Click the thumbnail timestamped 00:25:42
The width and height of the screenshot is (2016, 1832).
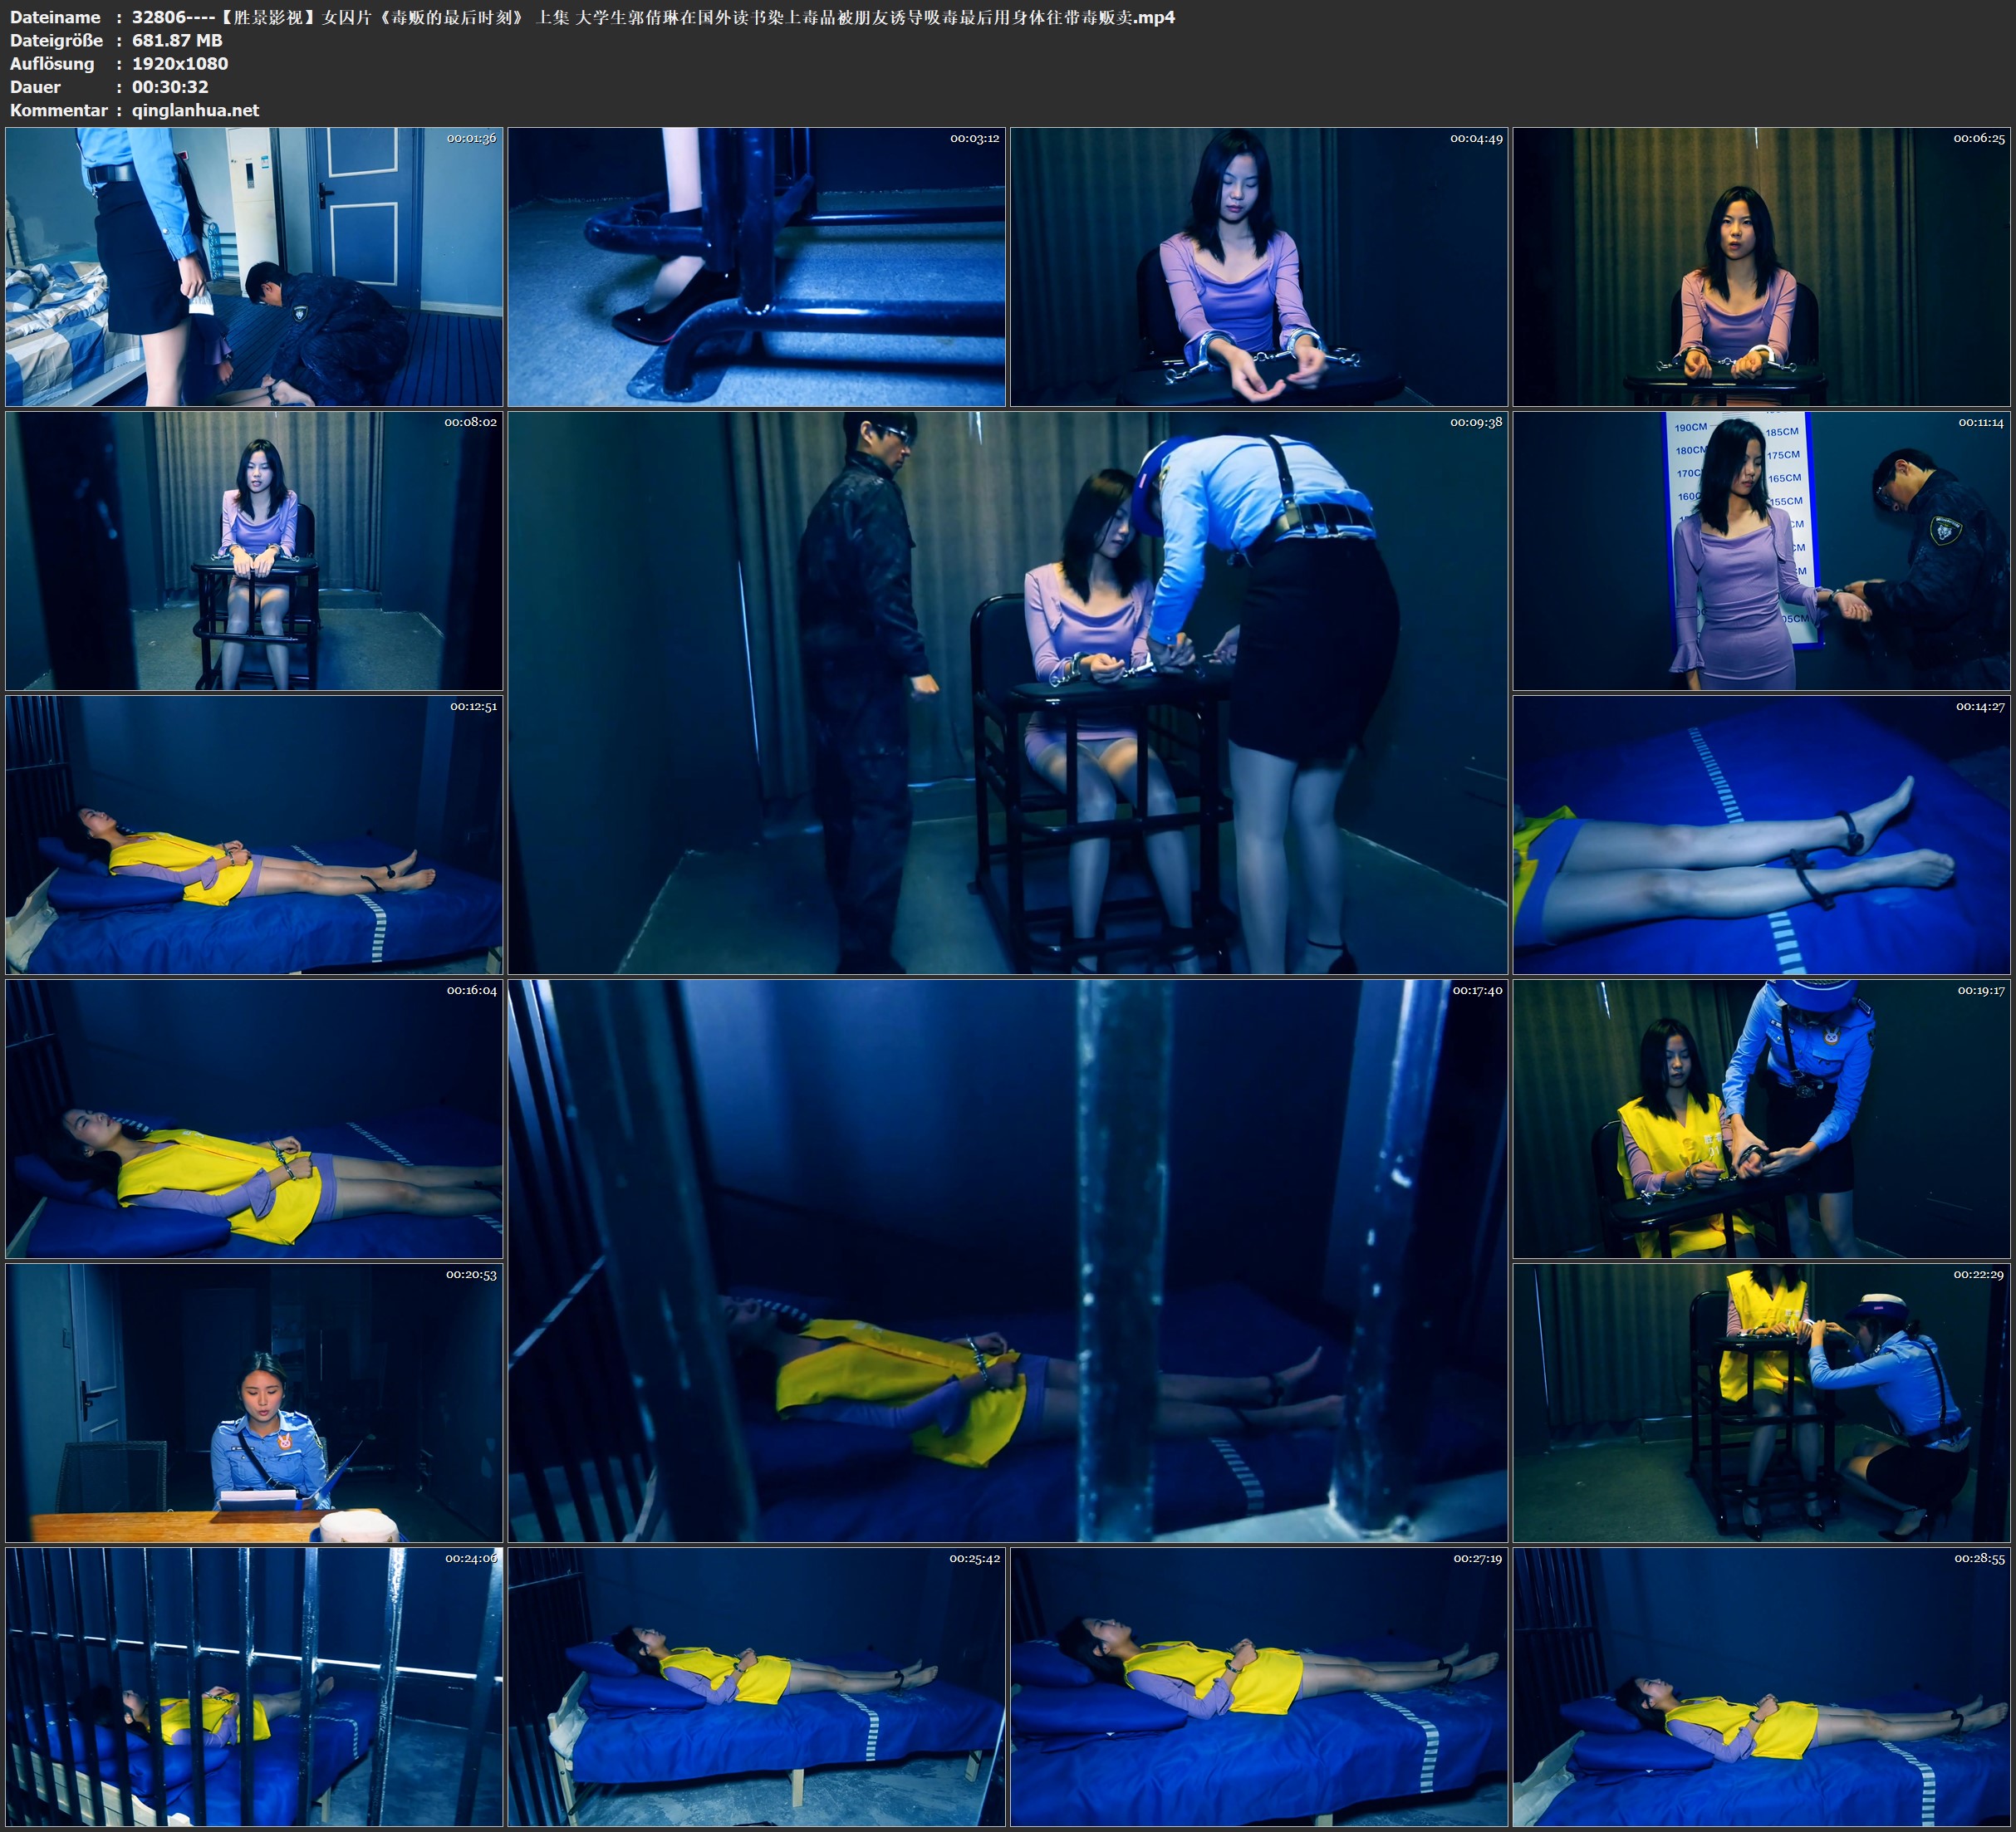pos(756,1686)
